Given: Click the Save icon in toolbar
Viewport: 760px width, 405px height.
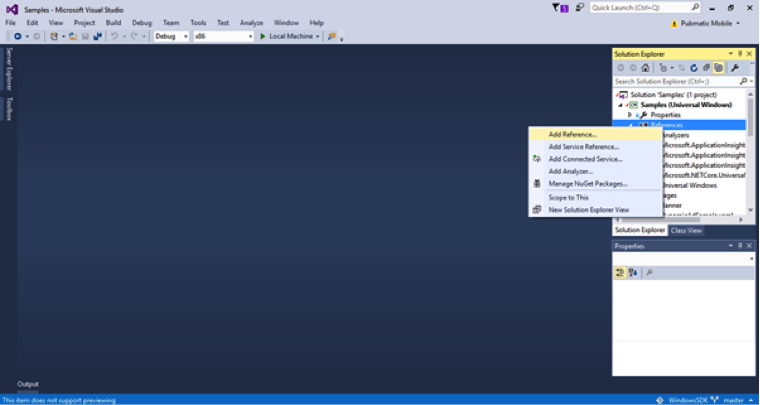Looking at the screenshot, I should point(85,36).
